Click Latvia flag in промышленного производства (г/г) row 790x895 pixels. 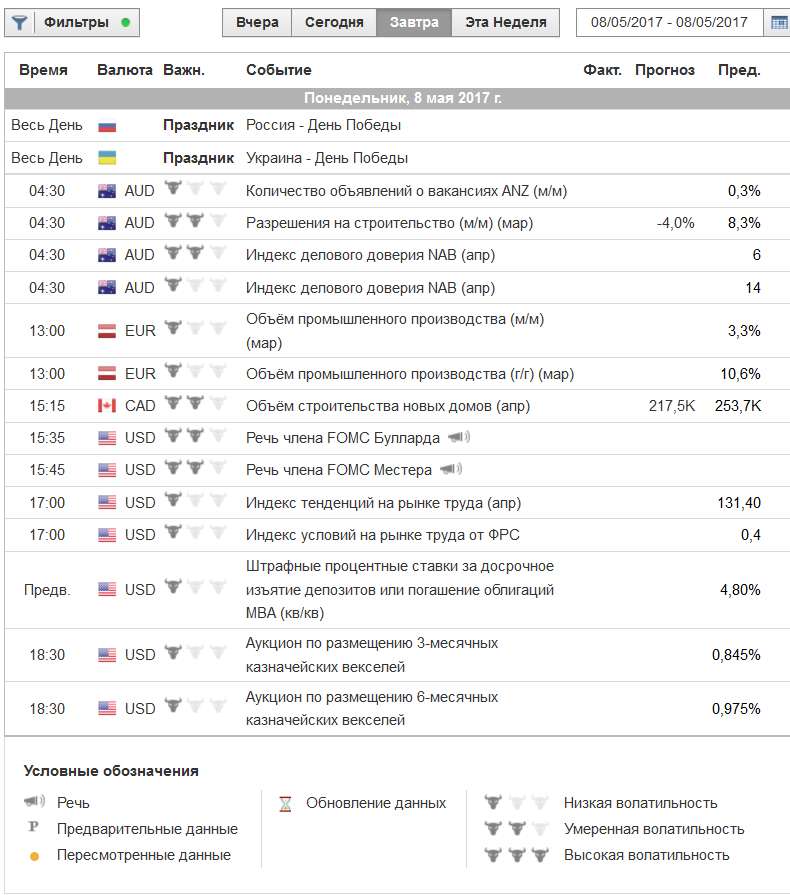pyautogui.click(x=107, y=374)
